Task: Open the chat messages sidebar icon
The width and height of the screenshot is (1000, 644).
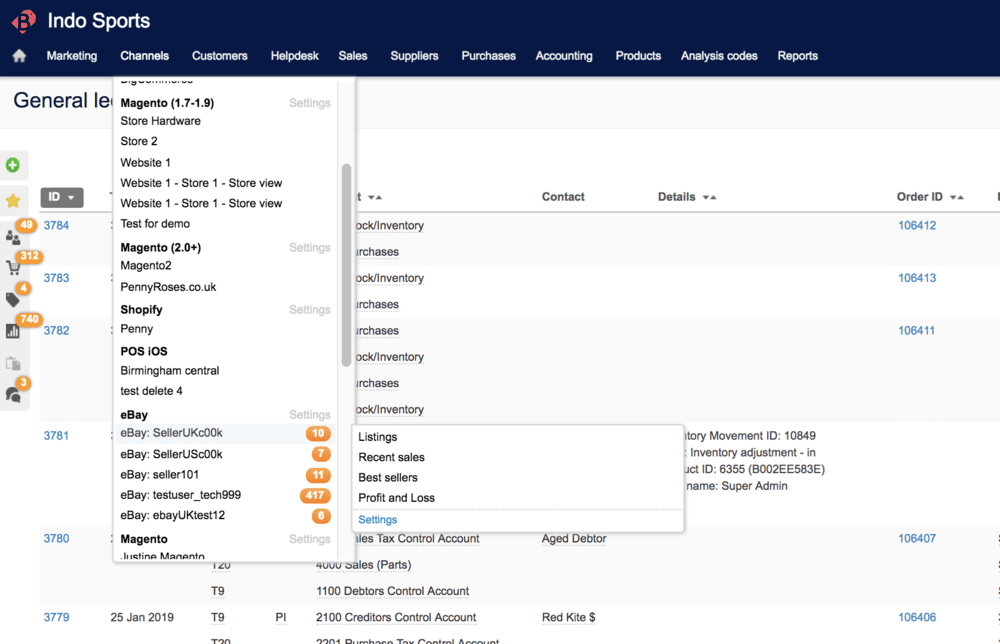Action: 13,395
